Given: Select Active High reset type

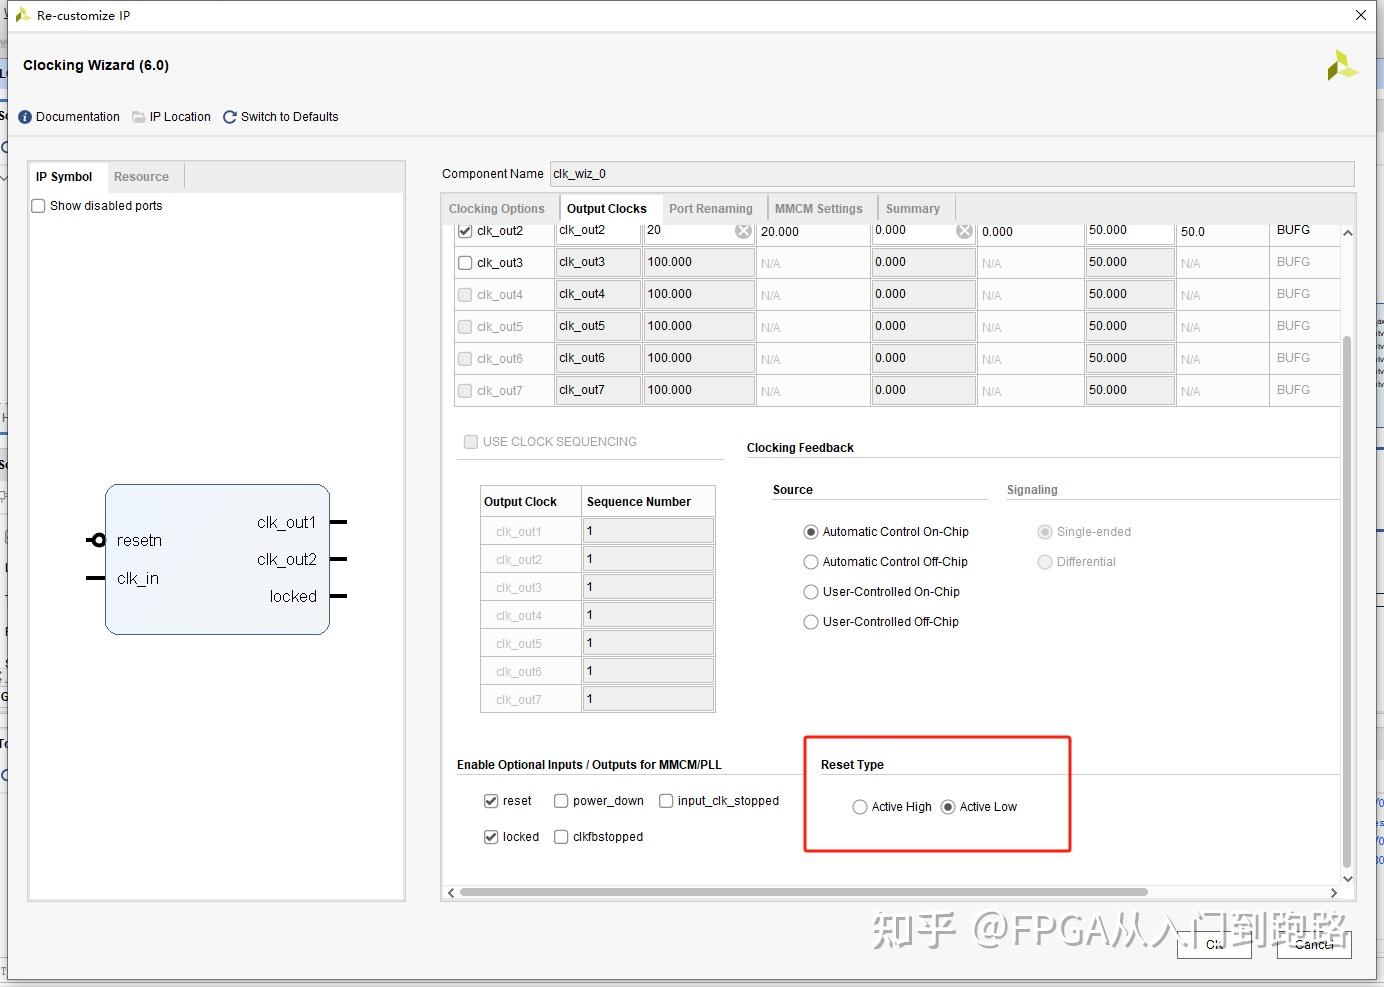Looking at the screenshot, I should click(860, 806).
